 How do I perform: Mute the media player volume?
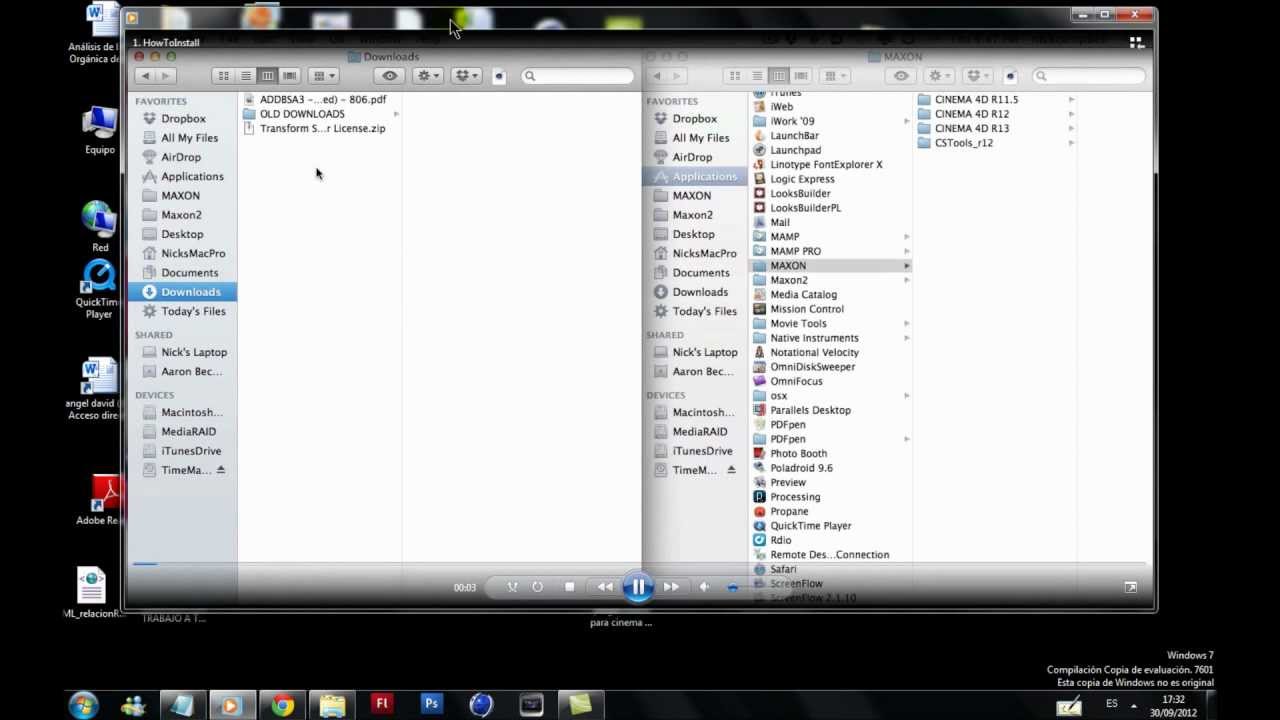[x=704, y=587]
